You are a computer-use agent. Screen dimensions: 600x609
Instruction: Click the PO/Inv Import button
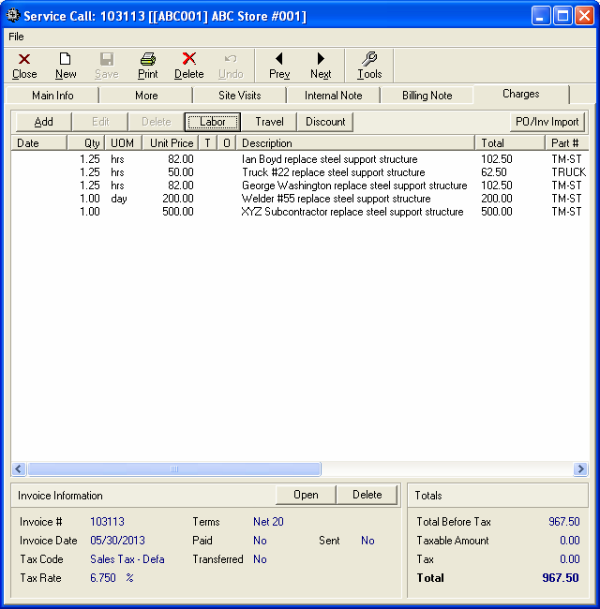click(547, 122)
